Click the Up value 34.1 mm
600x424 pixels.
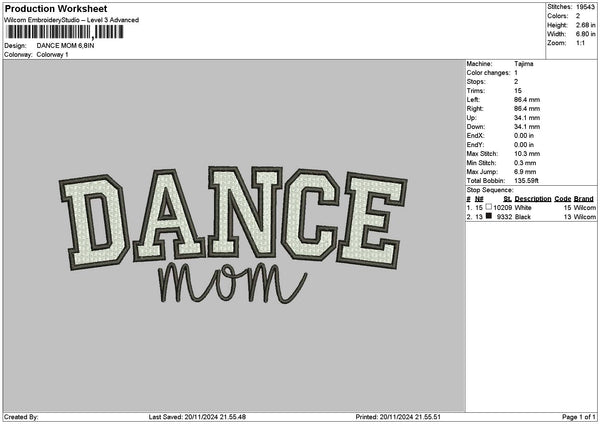pyautogui.click(x=527, y=118)
